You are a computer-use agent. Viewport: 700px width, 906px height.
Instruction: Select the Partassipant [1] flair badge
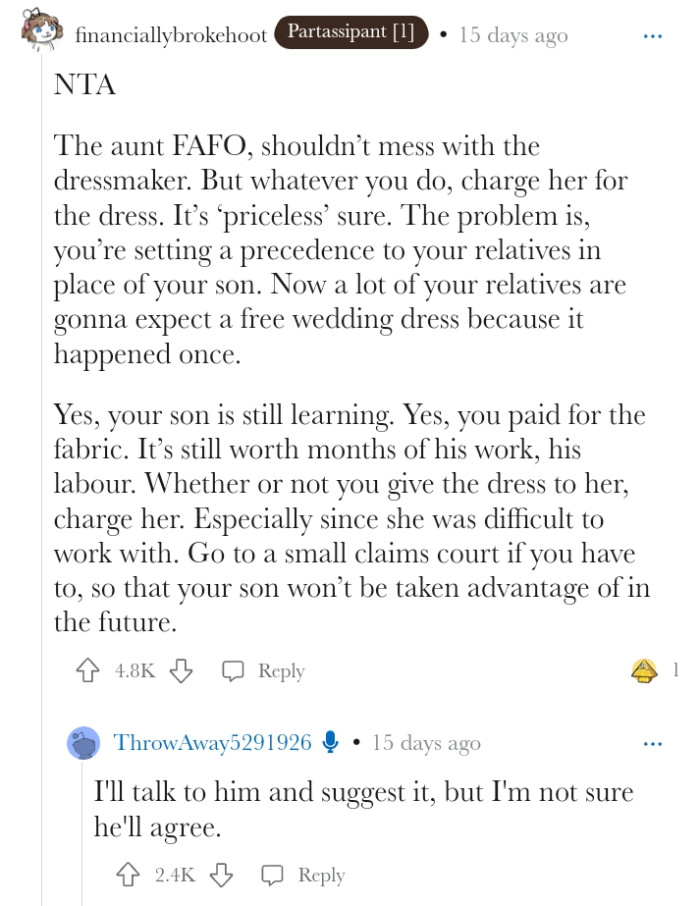point(352,33)
